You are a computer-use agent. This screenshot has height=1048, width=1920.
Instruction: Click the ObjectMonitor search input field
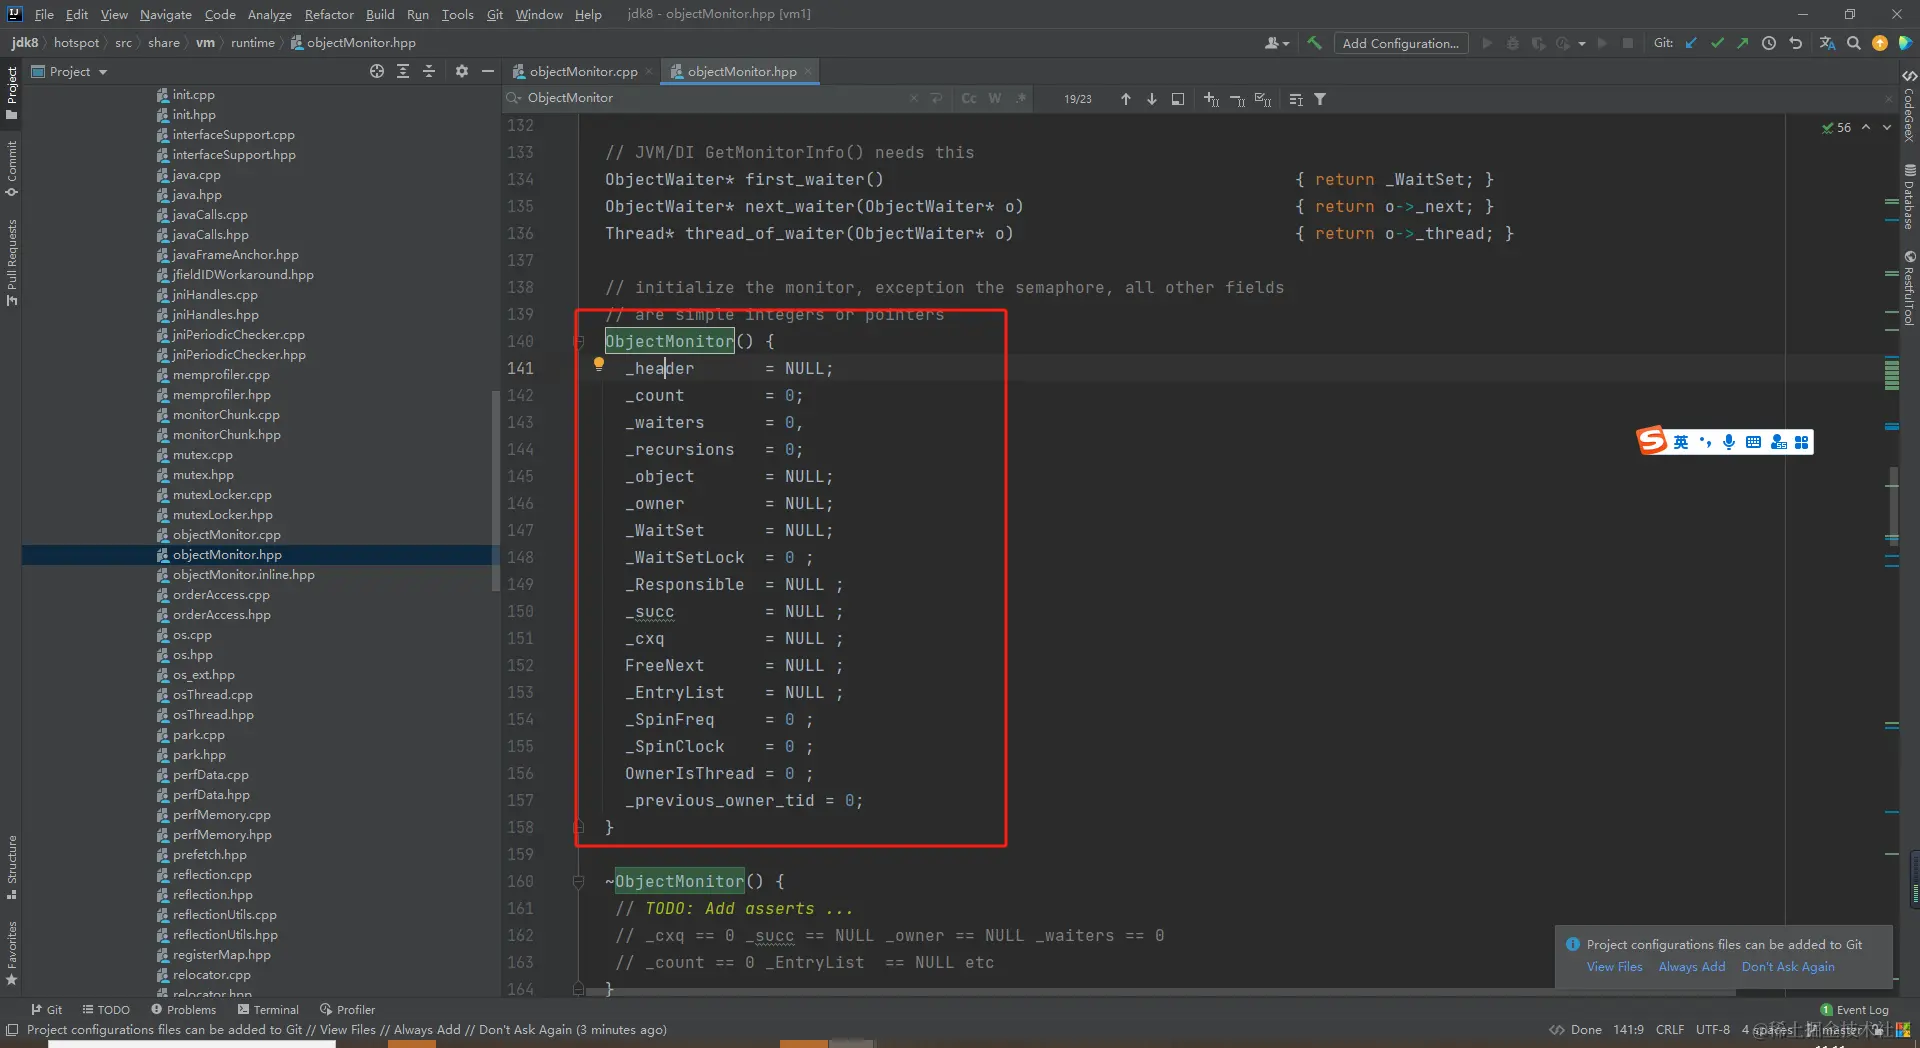[716, 98]
